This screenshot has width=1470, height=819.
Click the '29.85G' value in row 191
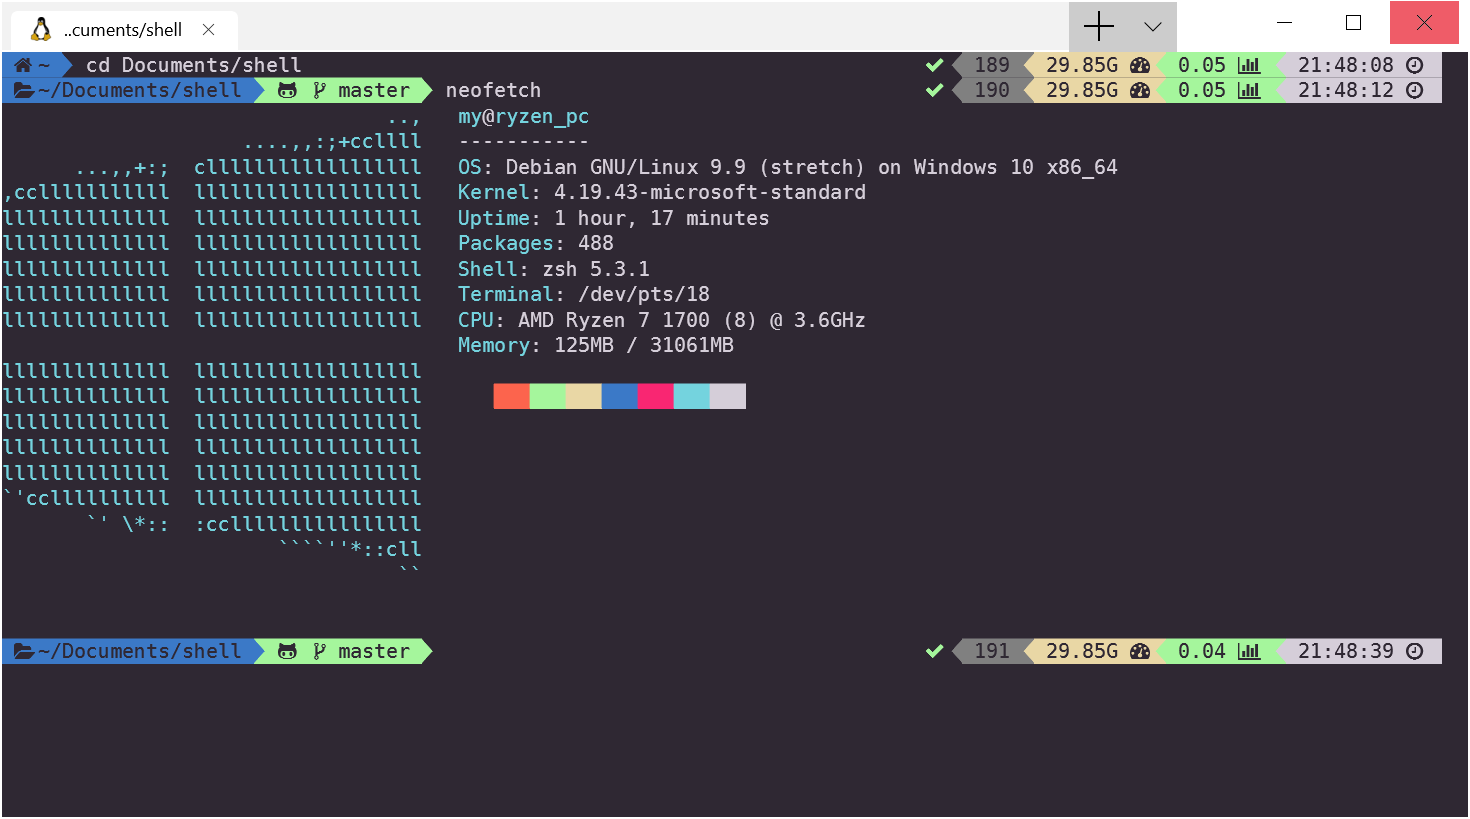coord(1082,651)
